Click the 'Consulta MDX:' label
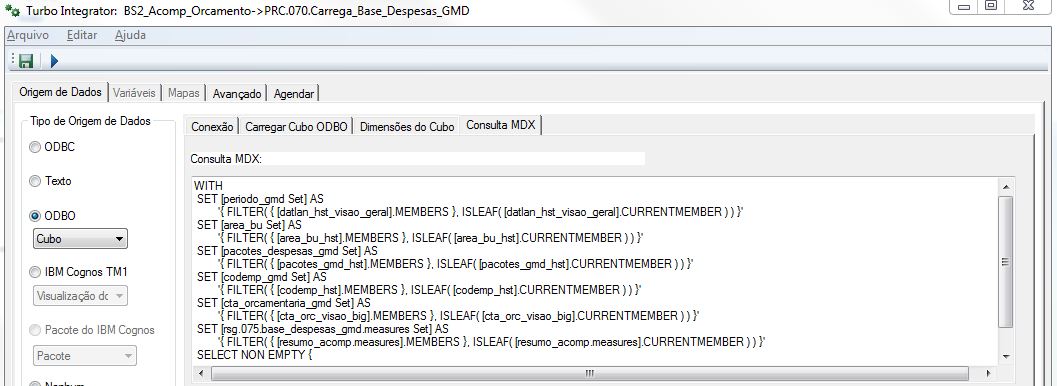The image size is (1057, 386). point(226,159)
